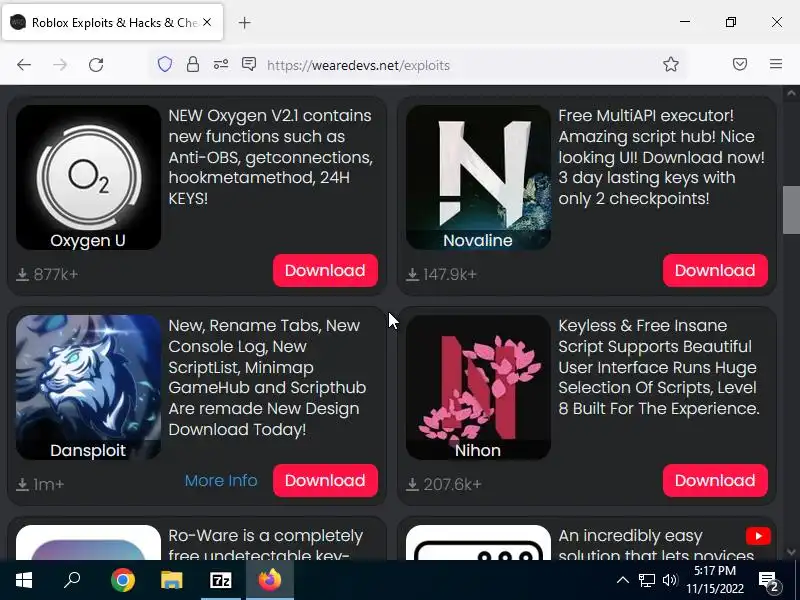The width and height of the screenshot is (800, 600).
Task: Open More Info for Dansploit
Action: [221, 481]
